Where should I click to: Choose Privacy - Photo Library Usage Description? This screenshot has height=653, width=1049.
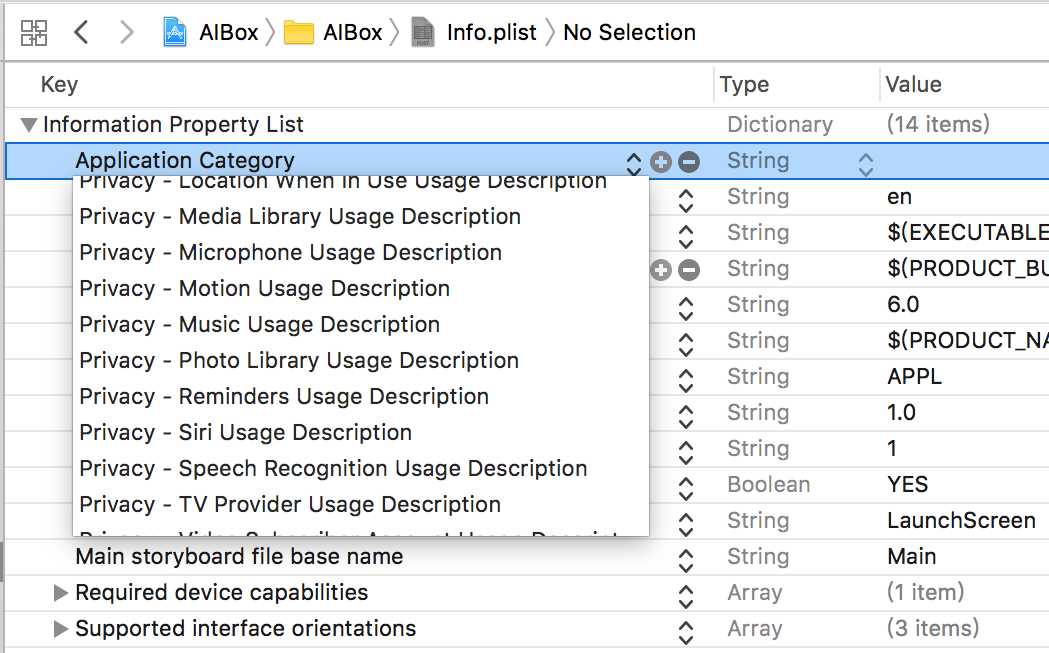click(x=298, y=361)
